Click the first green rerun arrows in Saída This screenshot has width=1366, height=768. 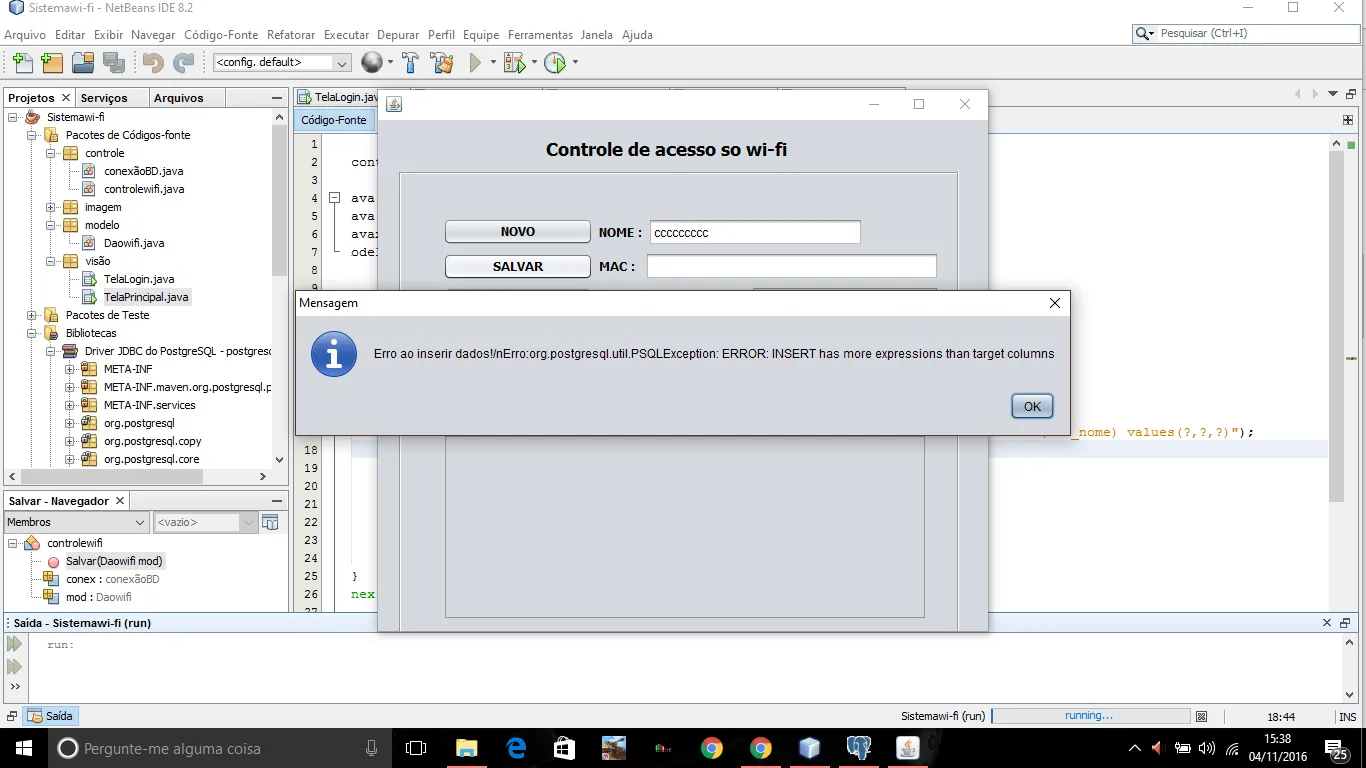[x=14, y=645]
